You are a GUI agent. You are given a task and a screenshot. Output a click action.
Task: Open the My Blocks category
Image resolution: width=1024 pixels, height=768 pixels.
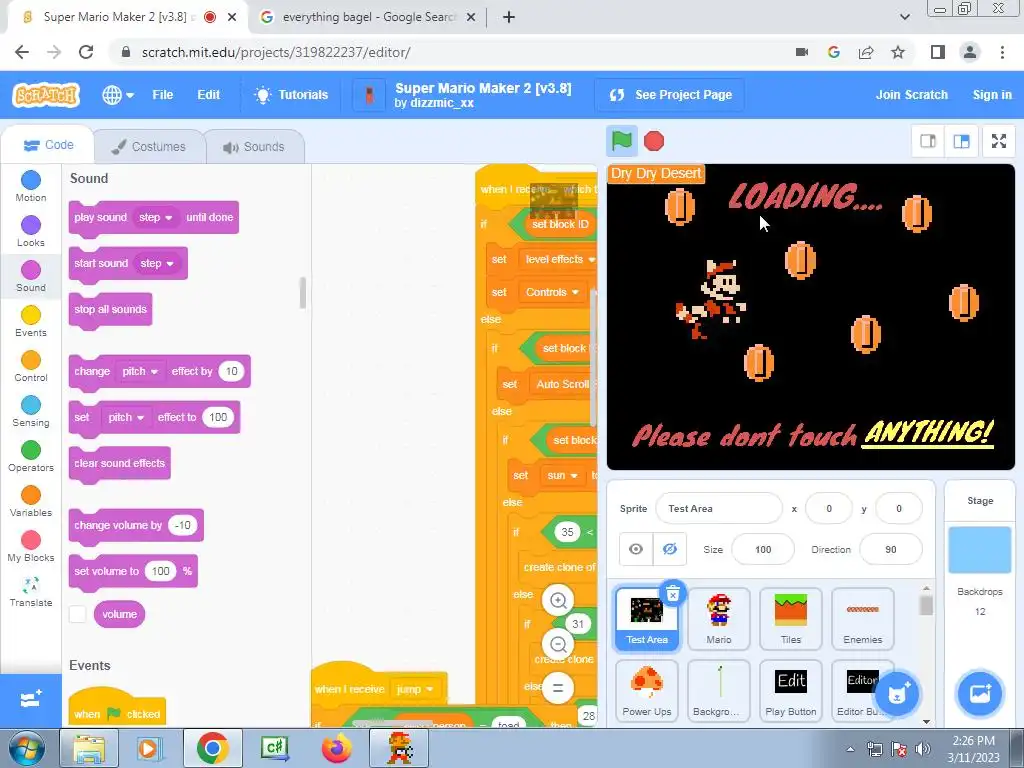click(x=31, y=547)
